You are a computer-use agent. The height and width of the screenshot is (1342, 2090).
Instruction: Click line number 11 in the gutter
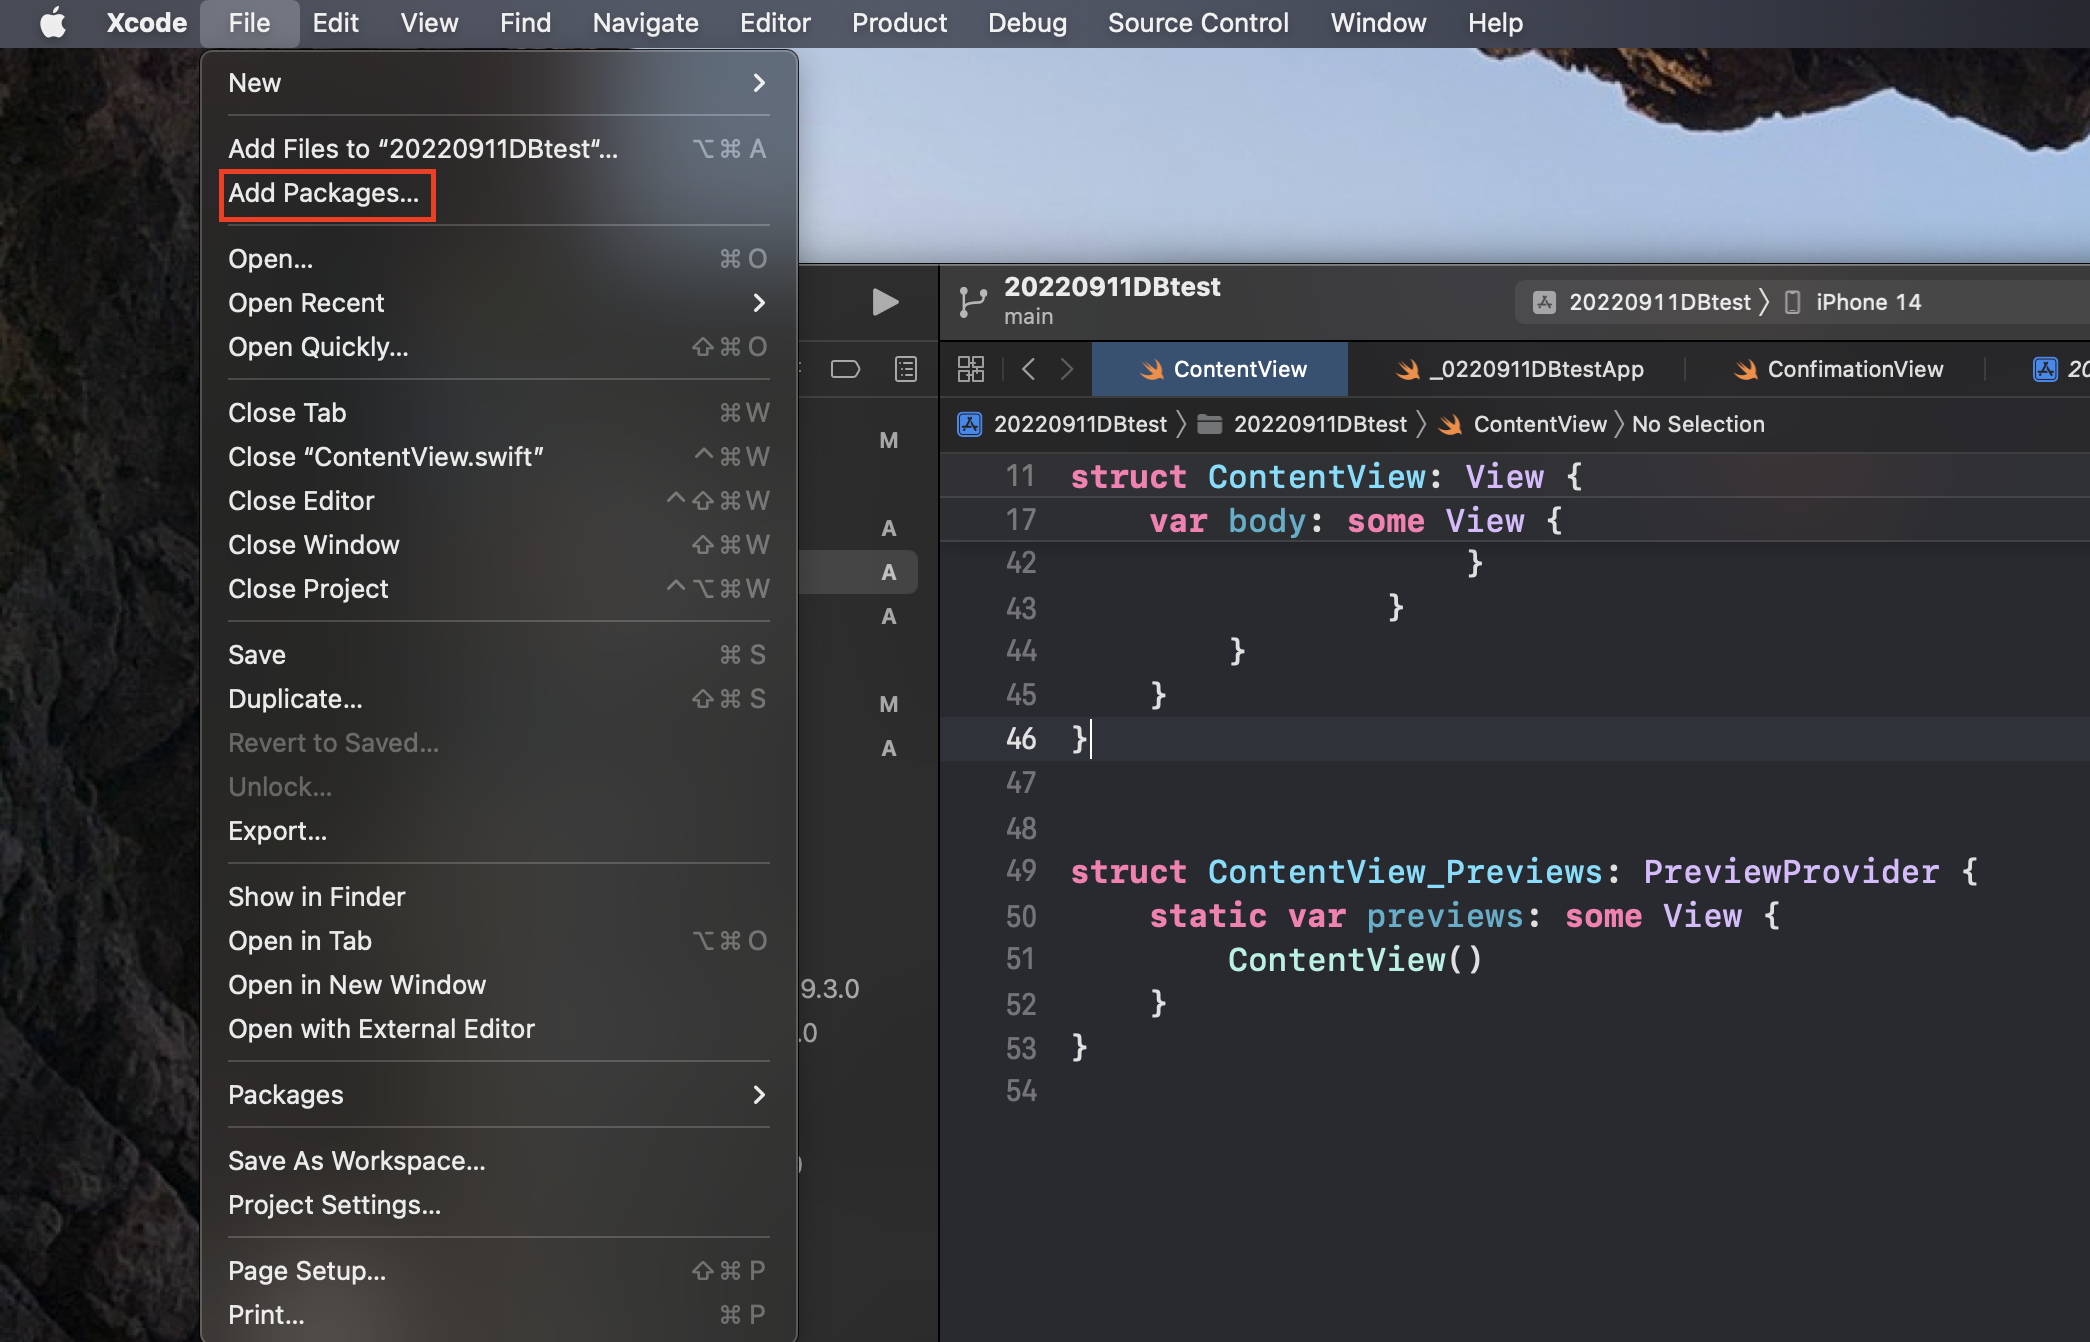point(1020,476)
